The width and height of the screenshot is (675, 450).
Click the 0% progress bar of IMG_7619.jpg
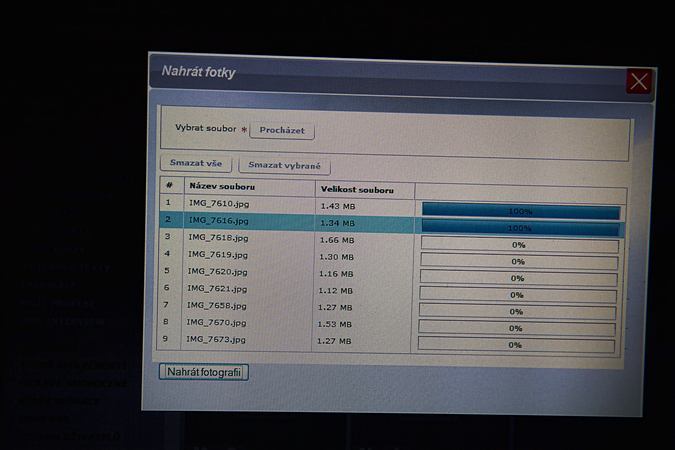coord(519,262)
